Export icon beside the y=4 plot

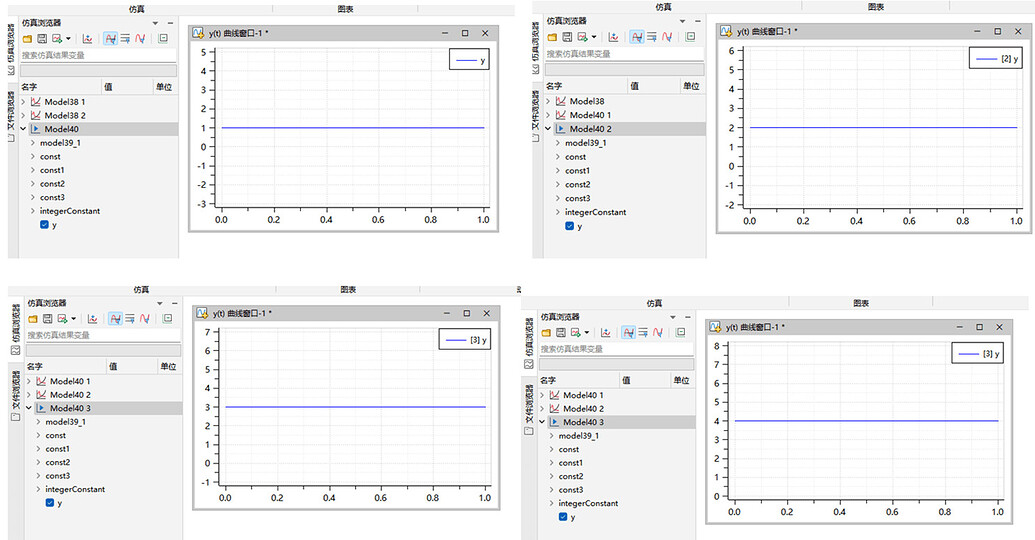coord(576,333)
